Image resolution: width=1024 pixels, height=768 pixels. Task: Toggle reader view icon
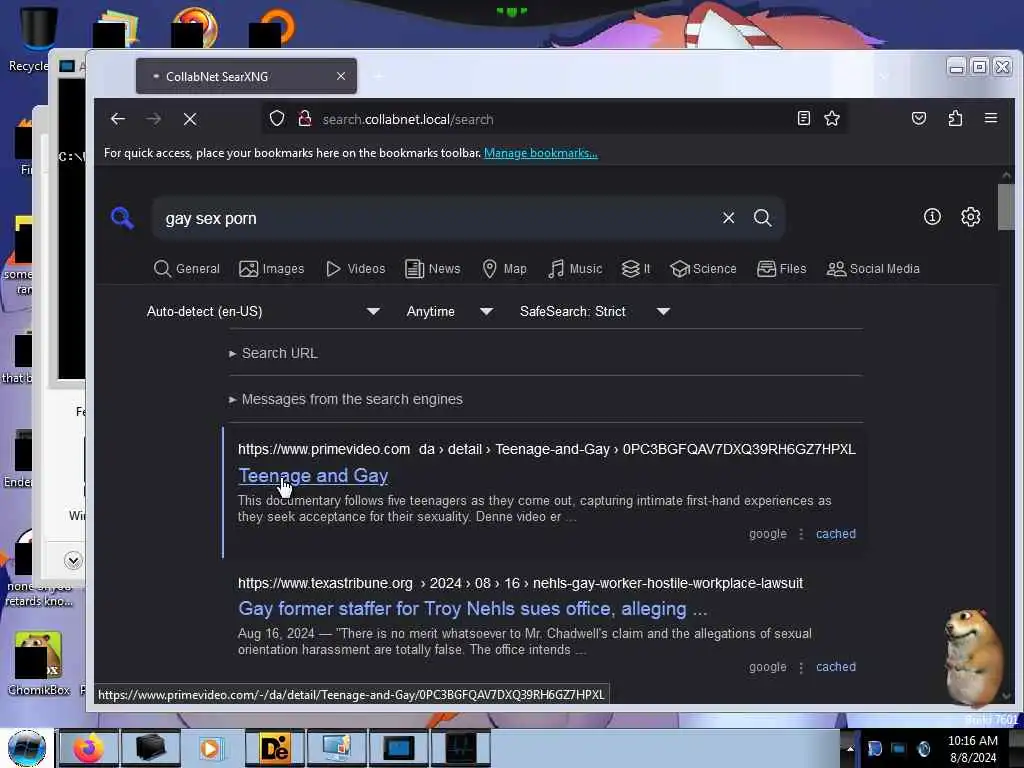point(804,118)
